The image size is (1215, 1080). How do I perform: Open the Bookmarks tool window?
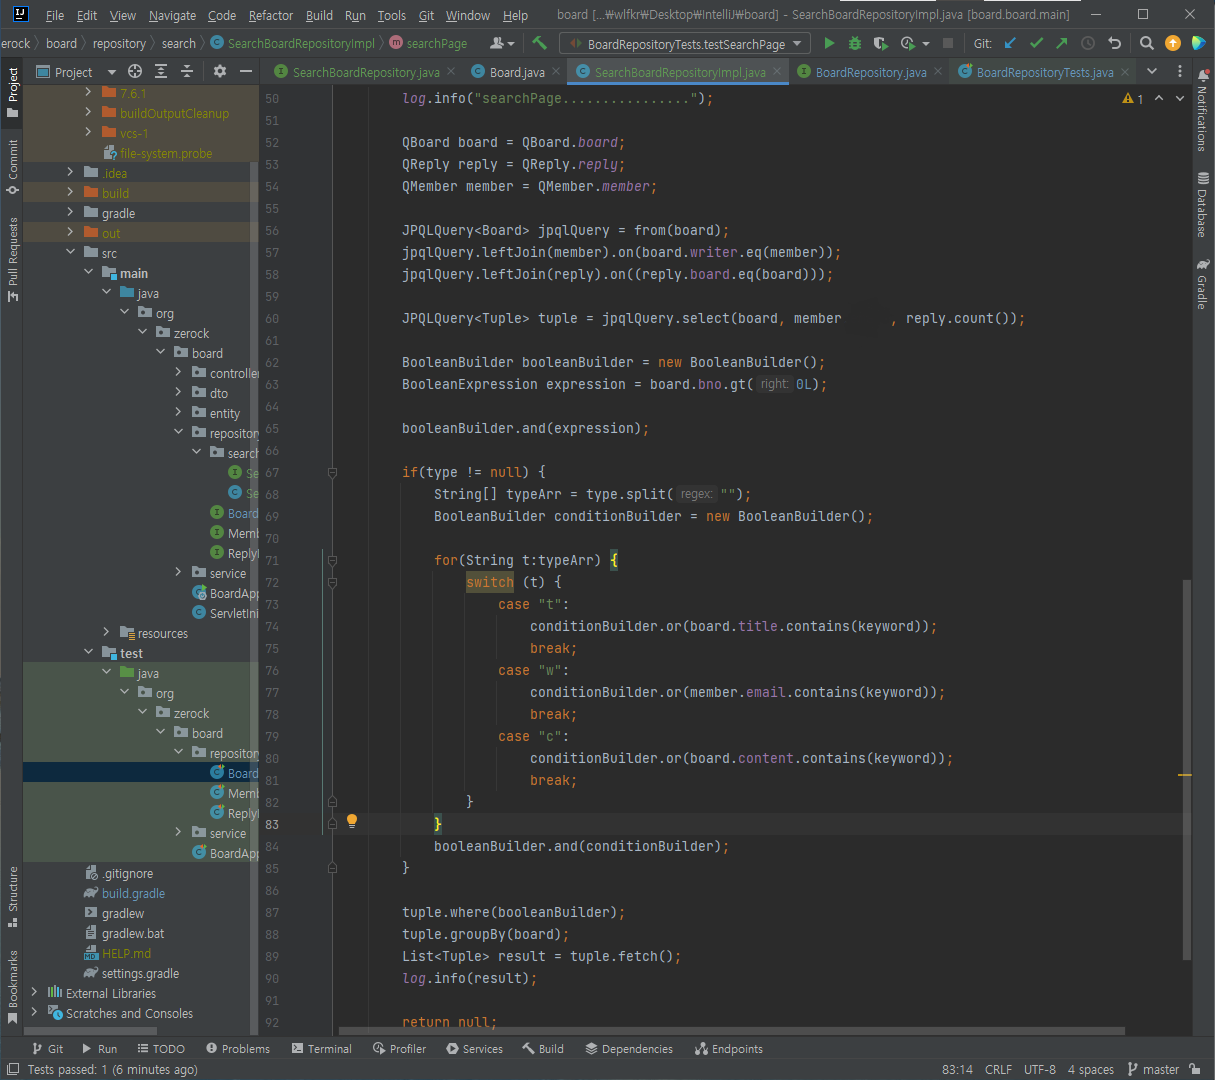tap(13, 986)
